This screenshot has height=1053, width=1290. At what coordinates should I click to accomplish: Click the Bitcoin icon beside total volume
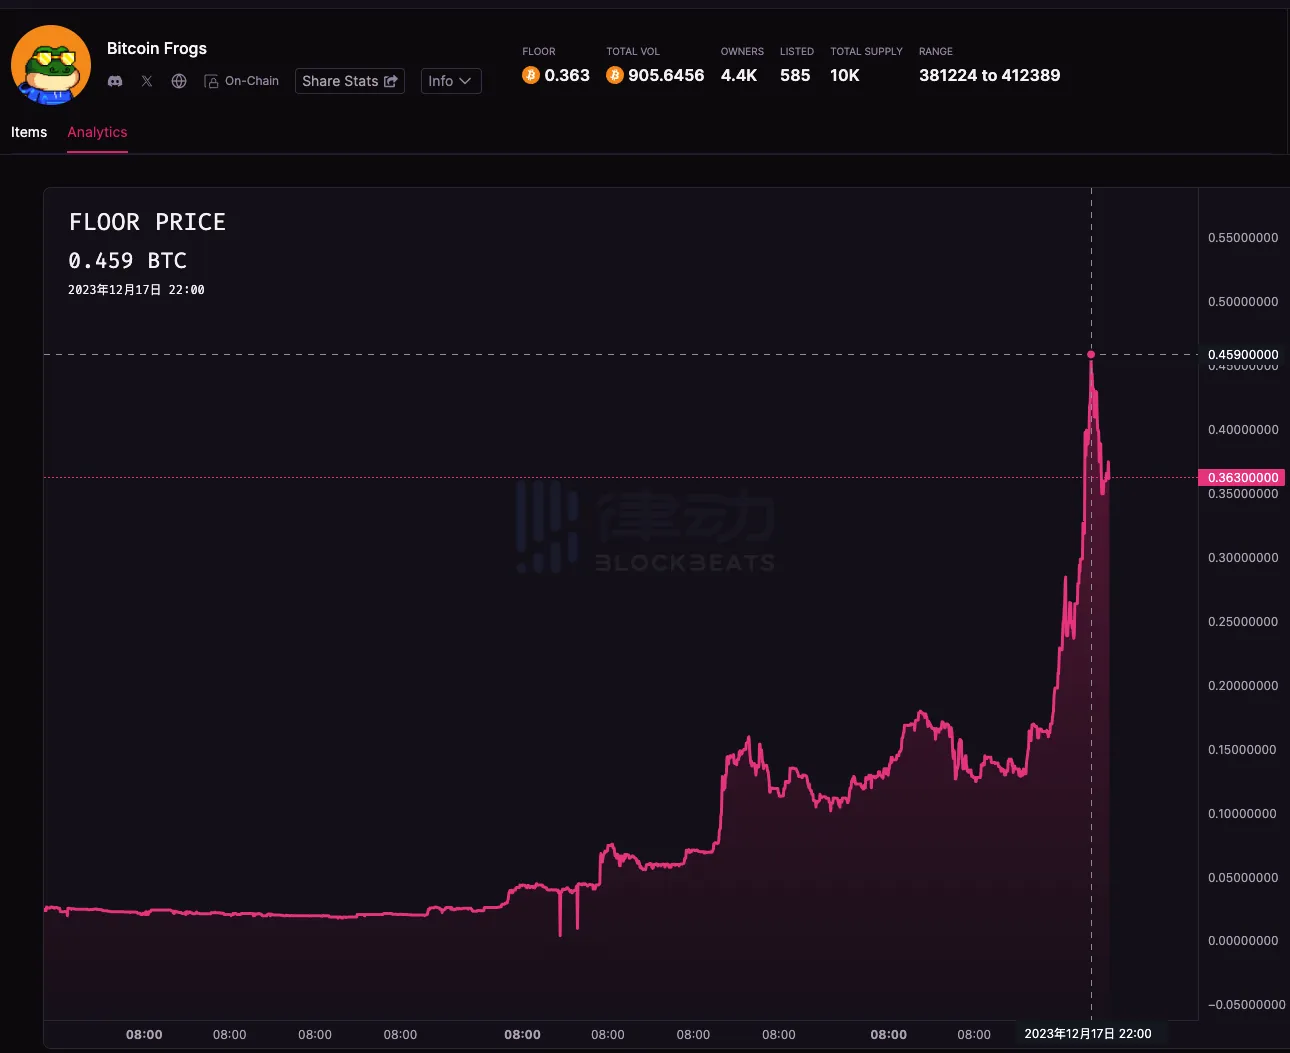(x=615, y=75)
